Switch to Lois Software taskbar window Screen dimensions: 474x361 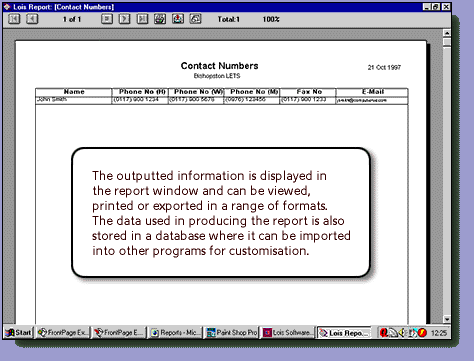coord(288,333)
